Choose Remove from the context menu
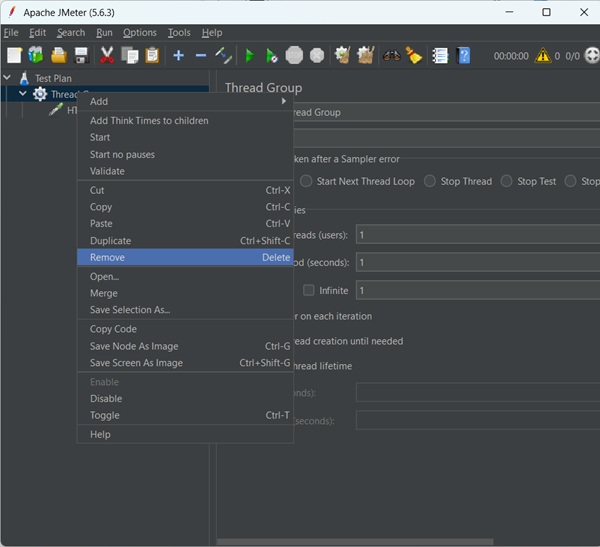This screenshot has height=547, width=600. coord(186,257)
